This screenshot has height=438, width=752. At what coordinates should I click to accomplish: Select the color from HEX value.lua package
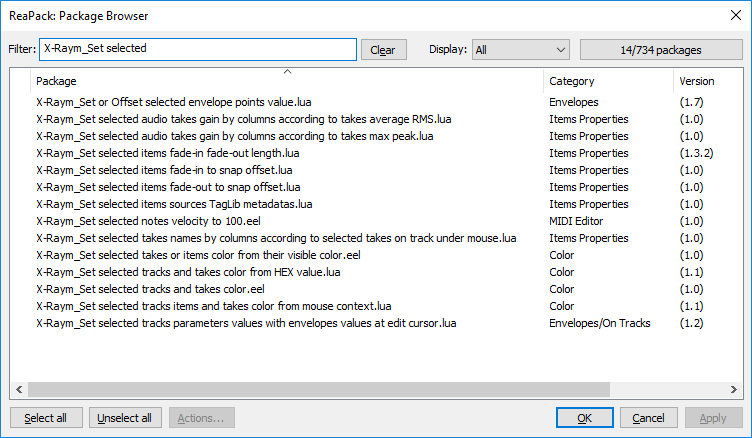coord(188,272)
